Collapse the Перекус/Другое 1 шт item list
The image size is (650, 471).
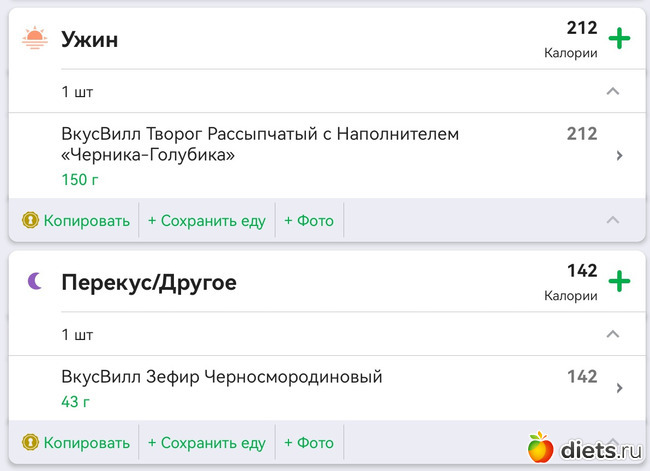[613, 334]
